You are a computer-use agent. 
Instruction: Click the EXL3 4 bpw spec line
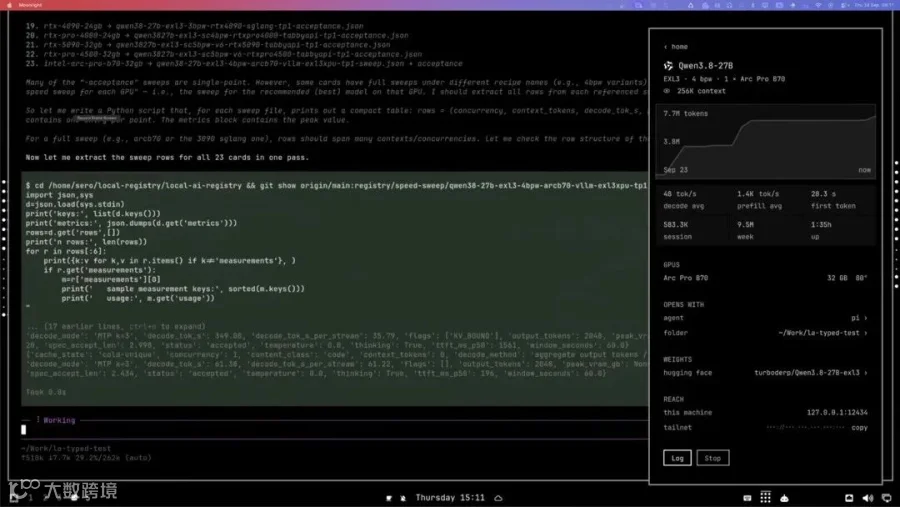[x=724, y=79]
